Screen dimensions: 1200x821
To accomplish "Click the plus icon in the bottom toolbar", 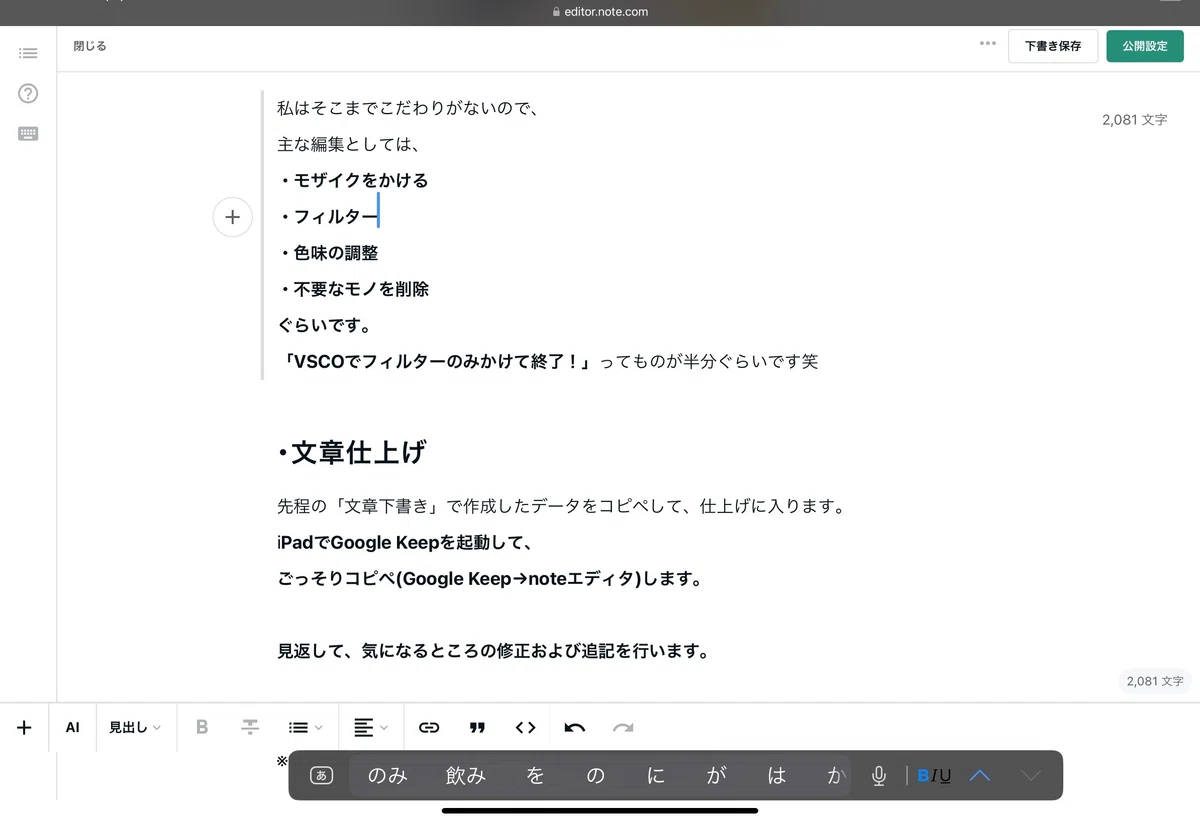I will 24,728.
